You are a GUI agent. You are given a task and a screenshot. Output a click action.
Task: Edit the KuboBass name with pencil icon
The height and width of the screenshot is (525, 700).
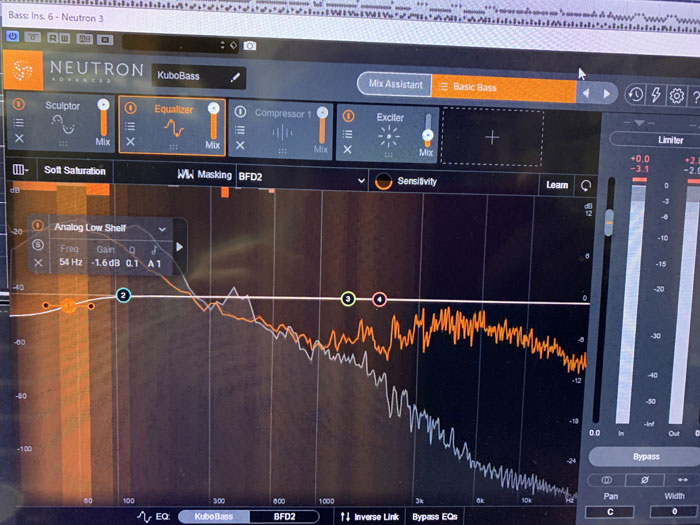235,77
